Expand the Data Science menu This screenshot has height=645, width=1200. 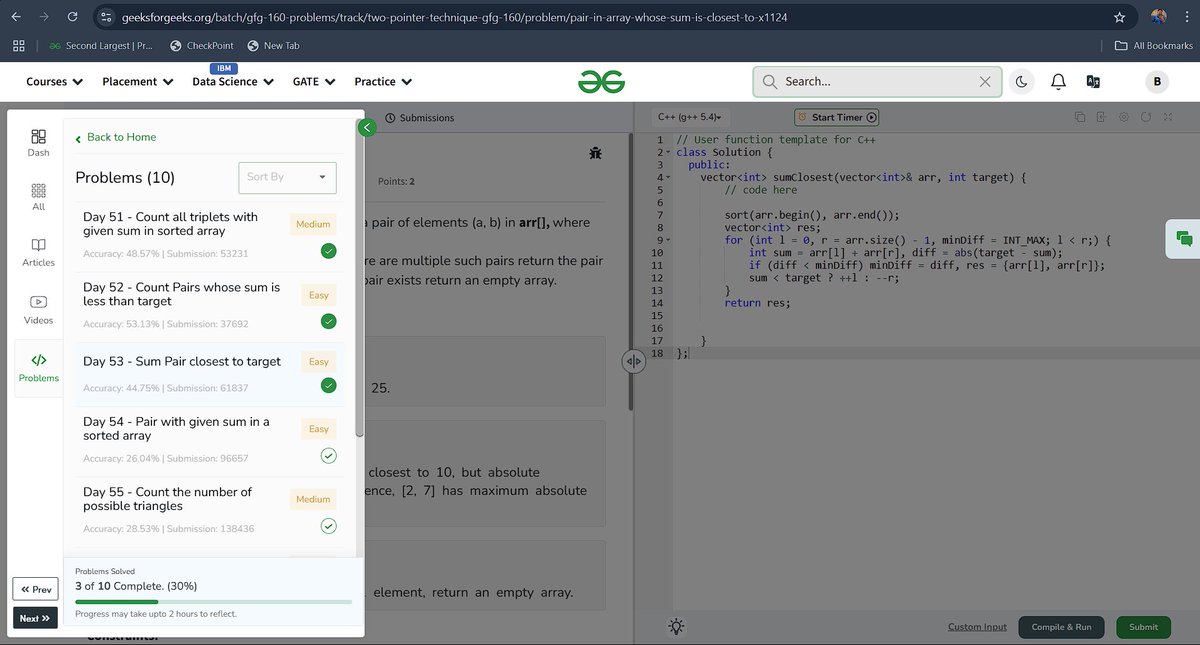[233, 82]
